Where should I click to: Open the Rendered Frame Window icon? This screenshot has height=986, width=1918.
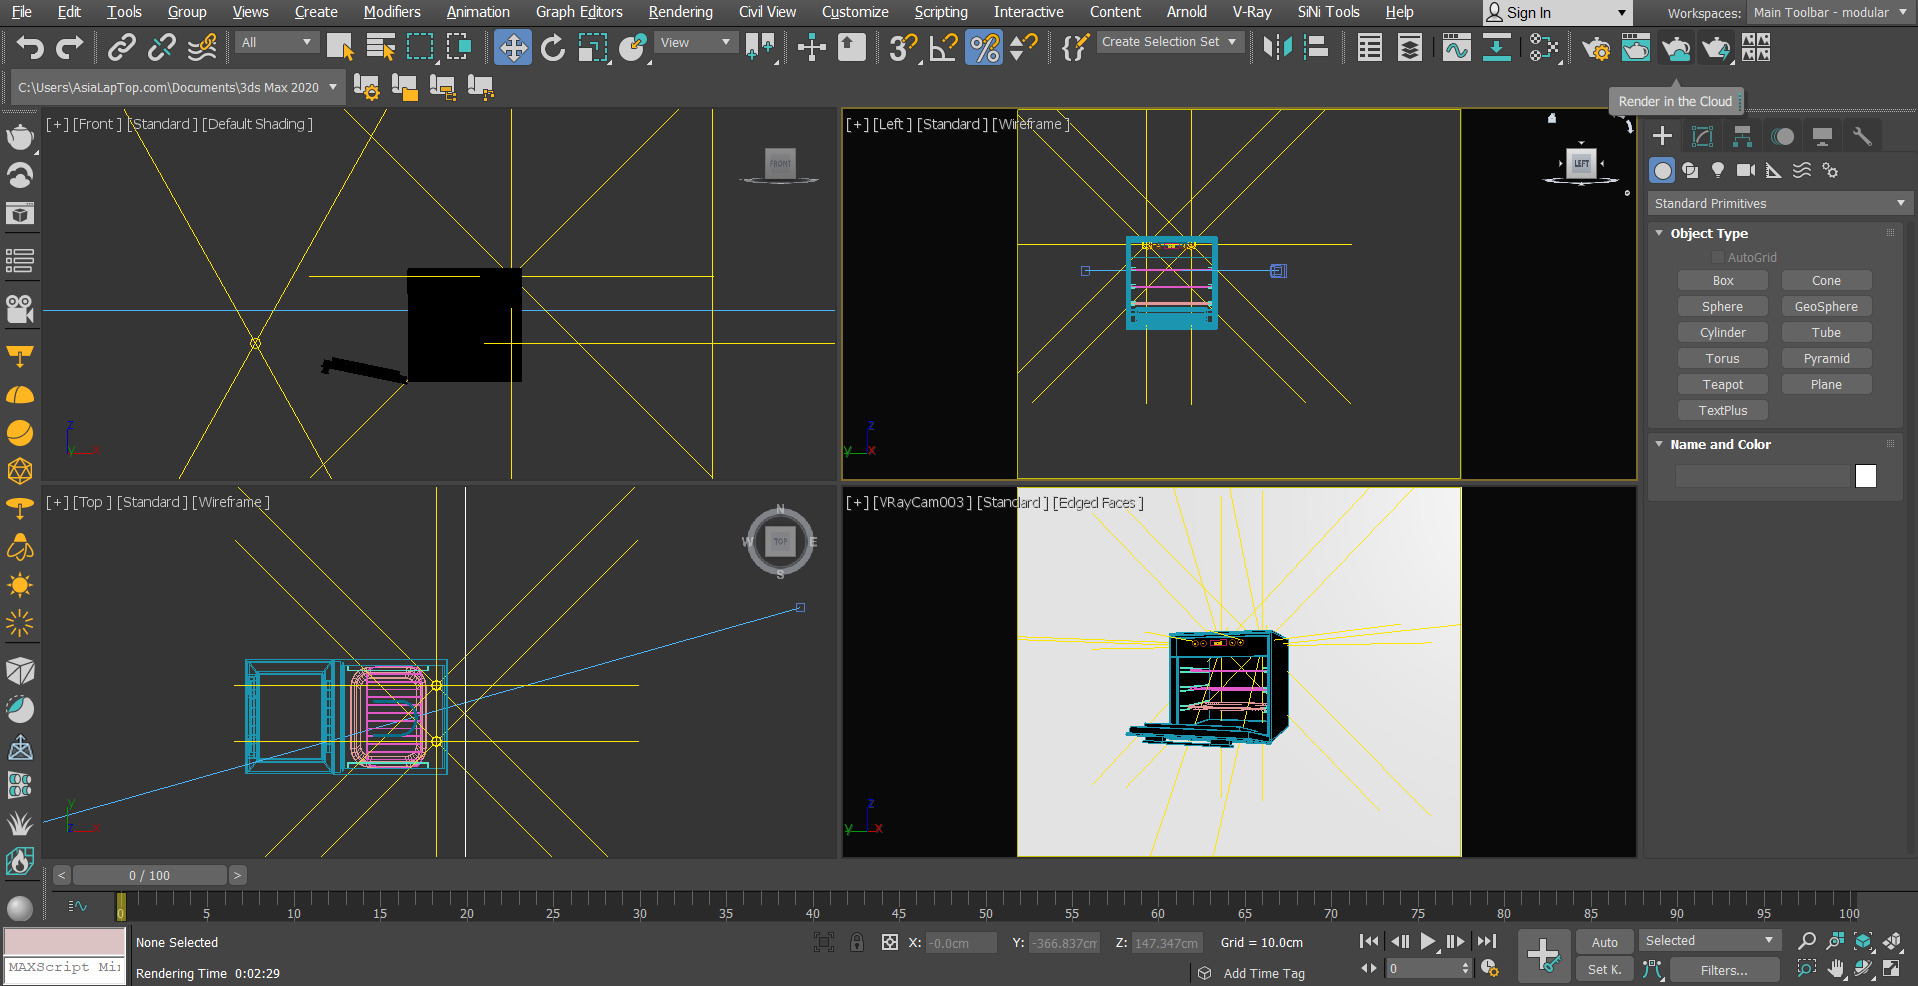[1636, 47]
